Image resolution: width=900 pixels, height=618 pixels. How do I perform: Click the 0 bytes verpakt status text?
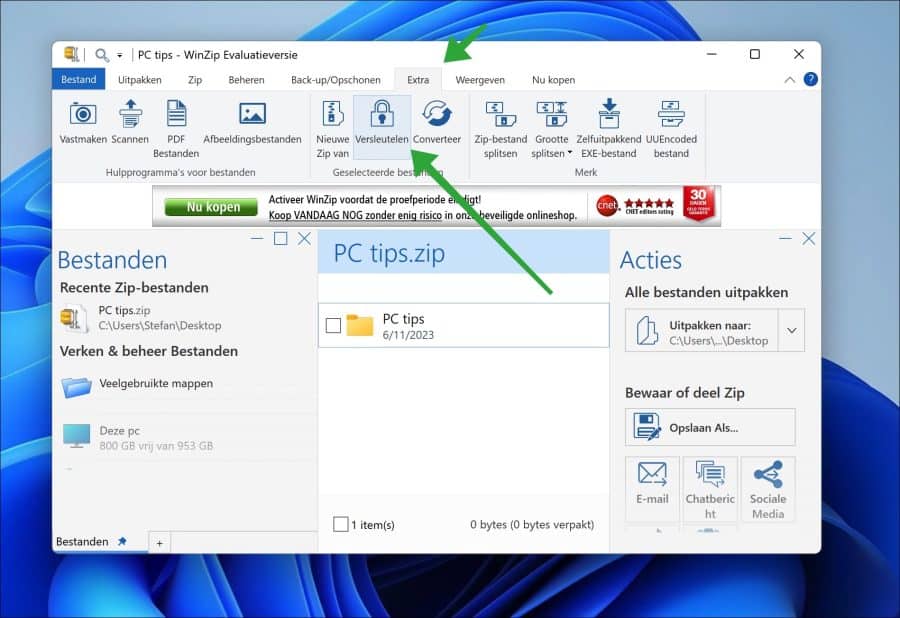pos(532,524)
